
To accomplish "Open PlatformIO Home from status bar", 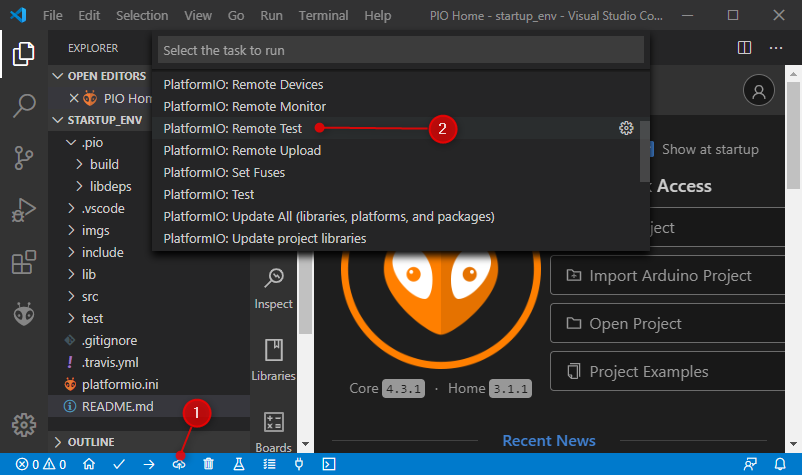I will click(x=89, y=464).
